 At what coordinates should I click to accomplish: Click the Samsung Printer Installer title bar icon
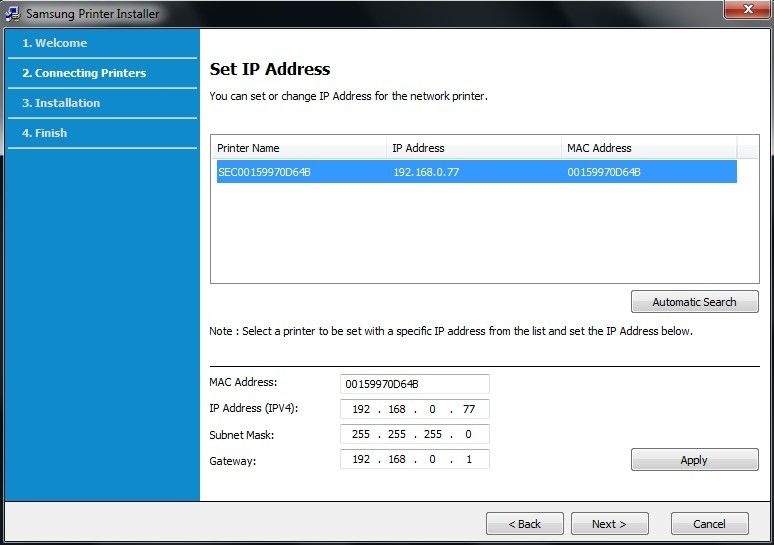pyautogui.click(x=12, y=13)
